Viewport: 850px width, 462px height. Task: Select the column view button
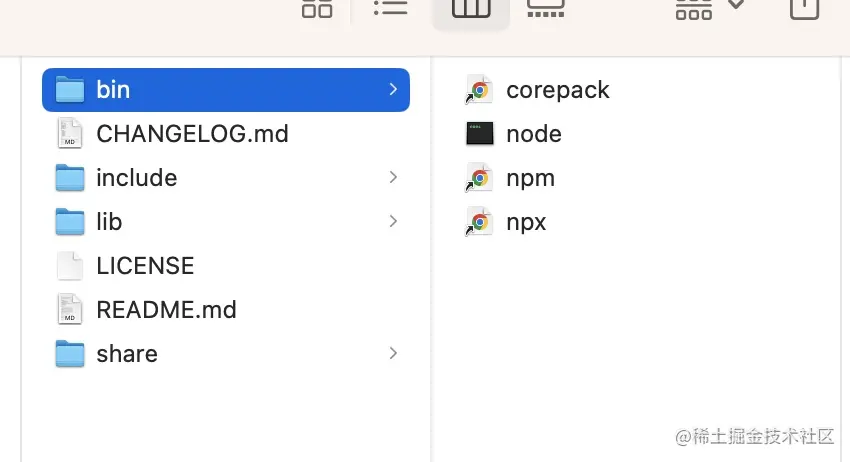point(471,9)
